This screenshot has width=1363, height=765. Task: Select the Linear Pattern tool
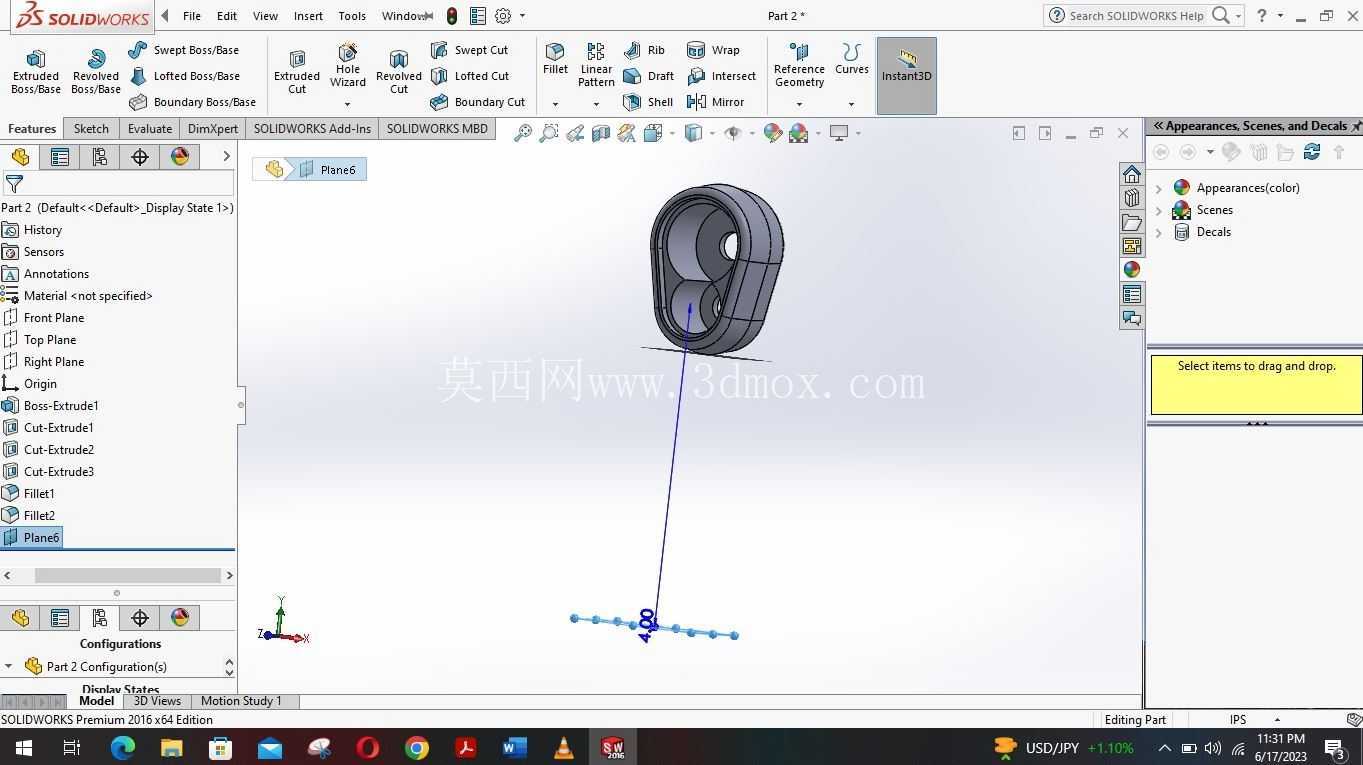point(596,64)
